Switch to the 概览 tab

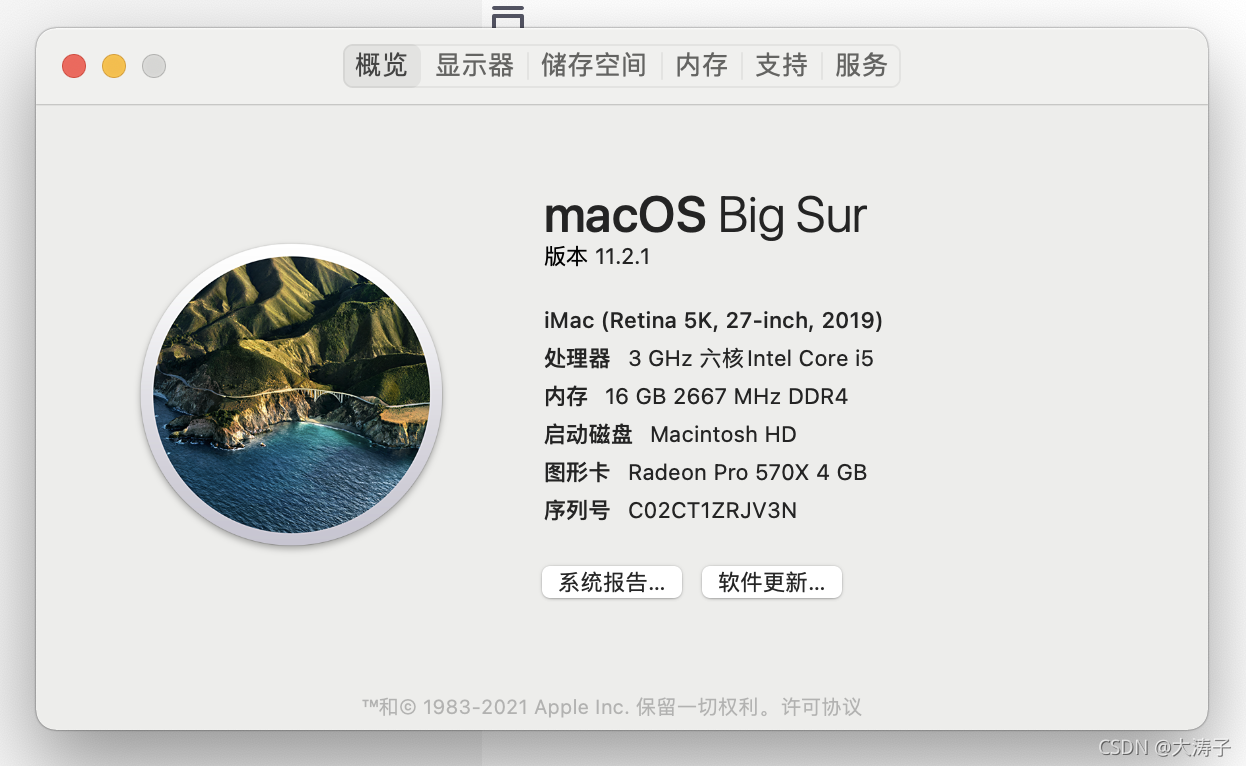point(382,66)
